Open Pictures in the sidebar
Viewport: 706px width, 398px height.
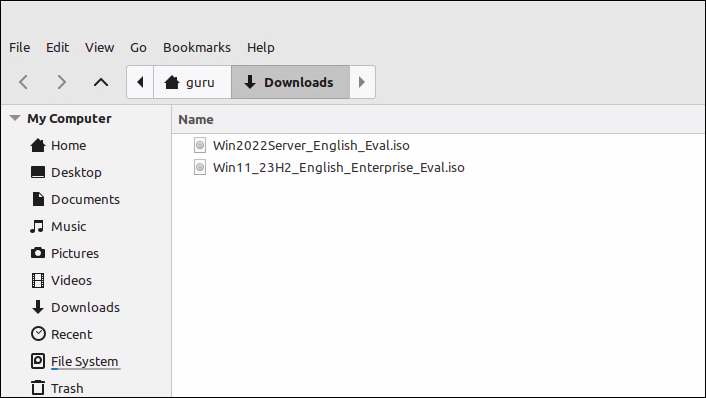(x=75, y=253)
